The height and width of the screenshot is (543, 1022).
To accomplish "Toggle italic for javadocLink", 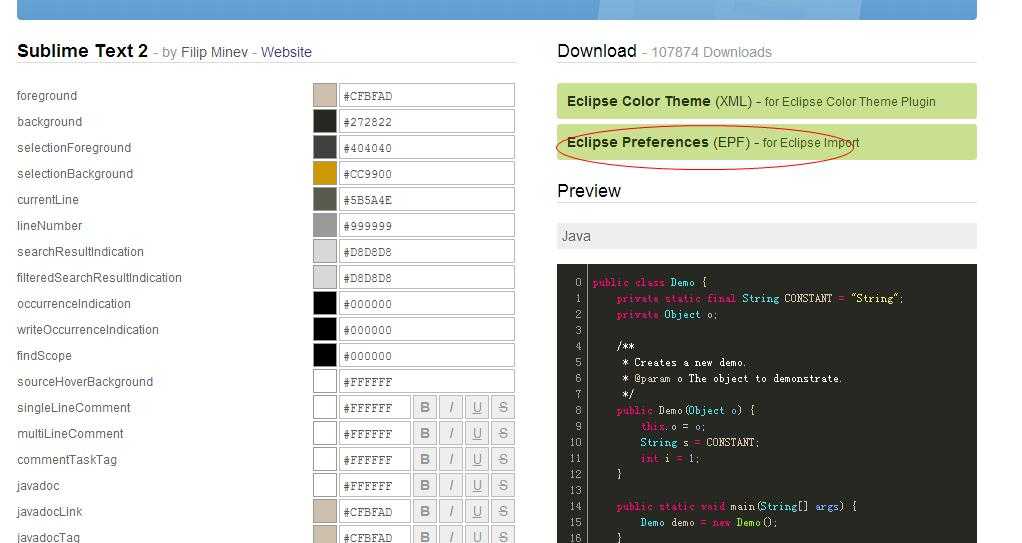I will pos(450,512).
